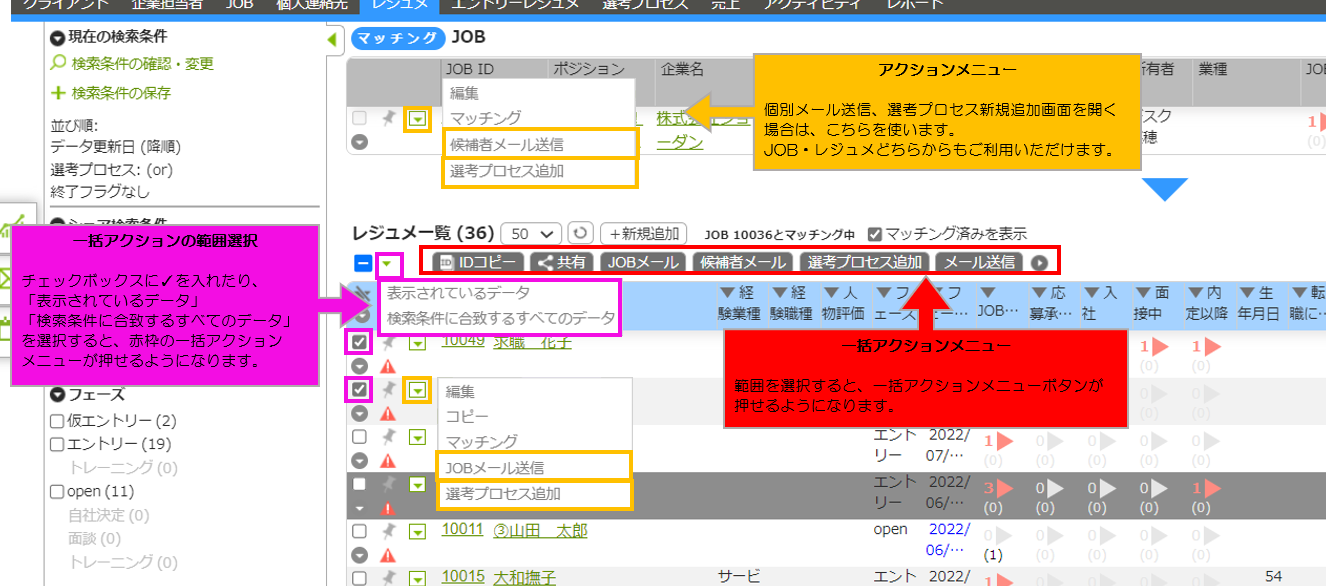Click the IDコピー bulk action button
The width and height of the screenshot is (1326, 586).
click(x=479, y=263)
